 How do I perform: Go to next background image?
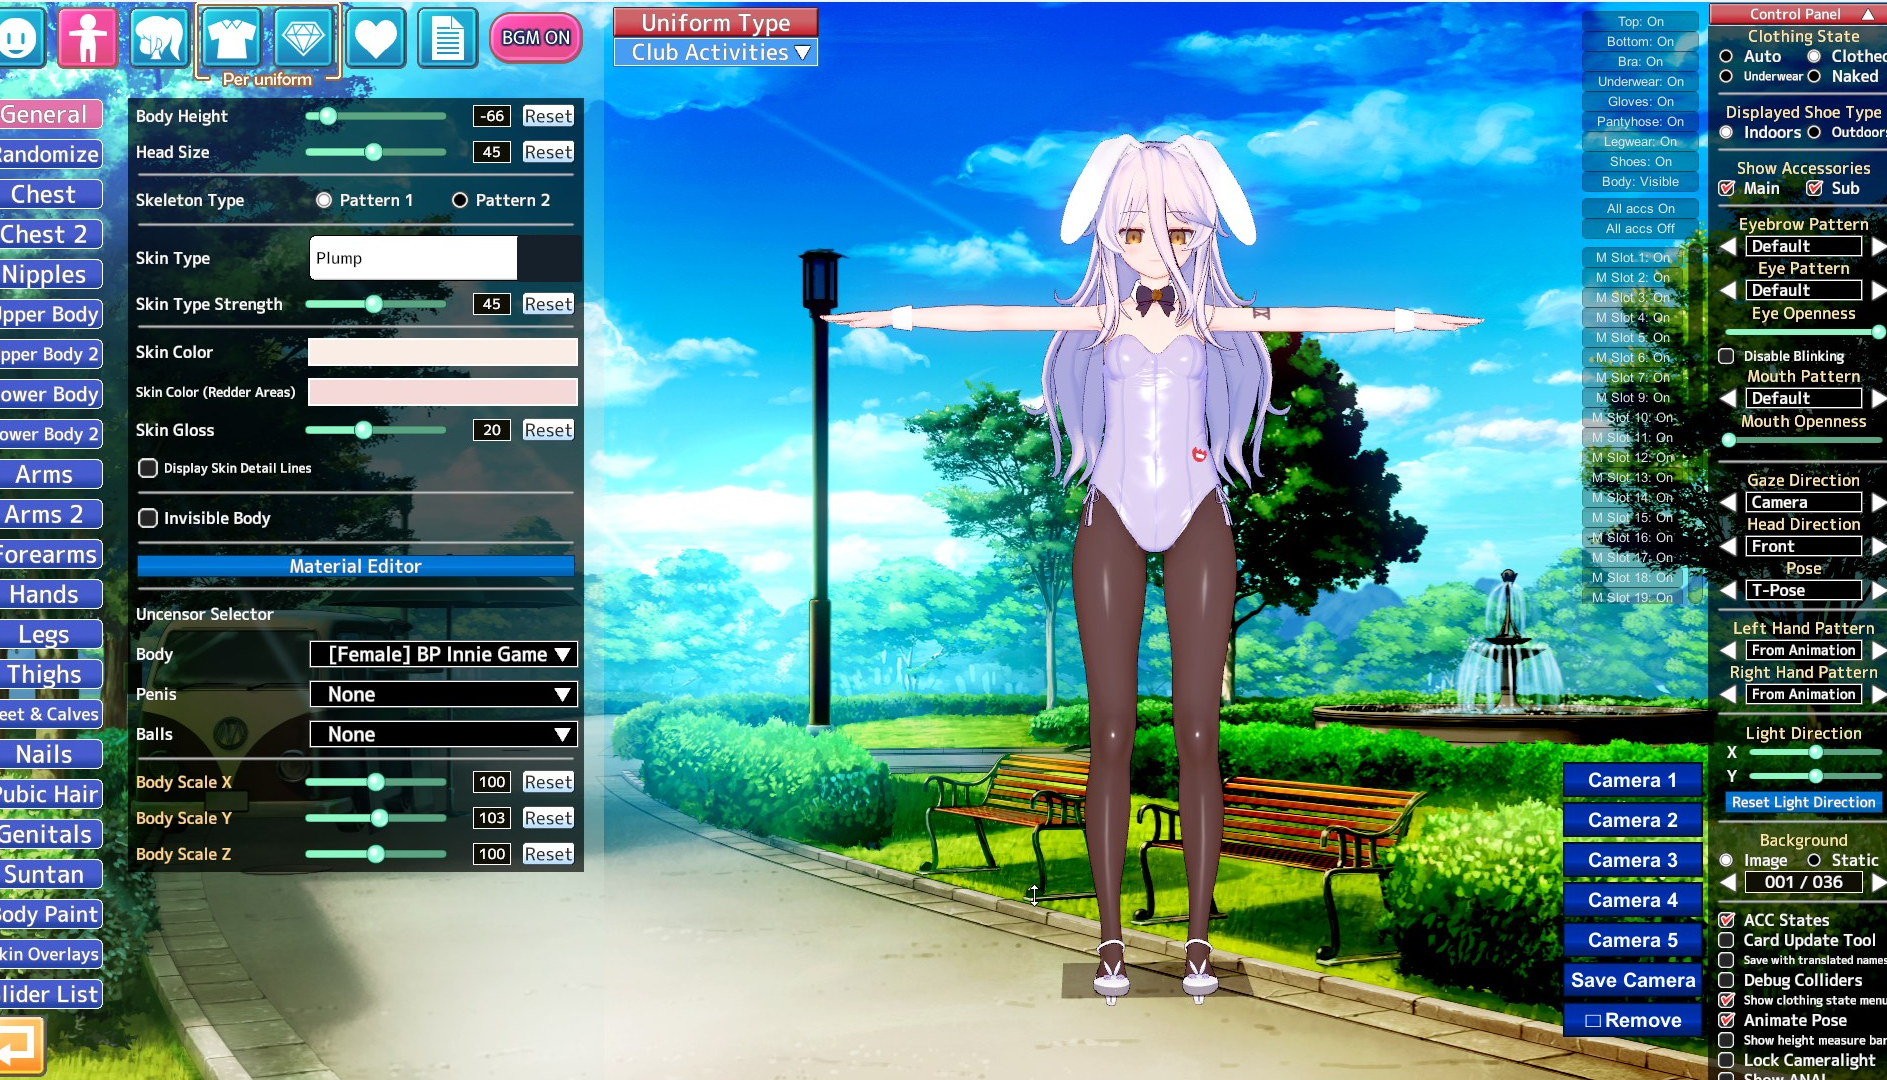coord(1878,882)
